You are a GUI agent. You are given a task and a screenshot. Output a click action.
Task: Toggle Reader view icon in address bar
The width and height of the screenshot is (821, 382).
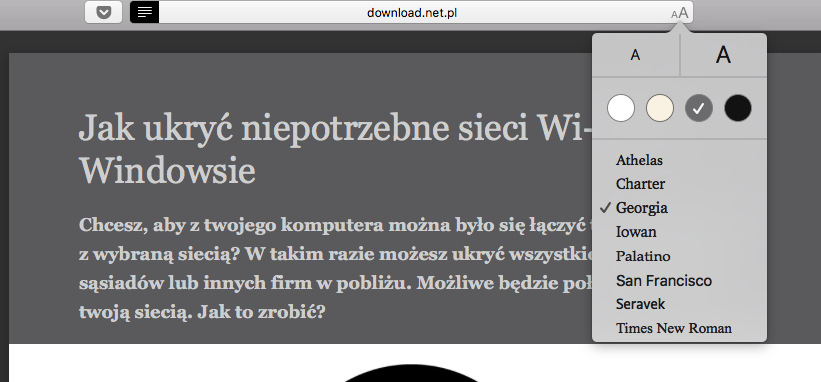pos(145,13)
